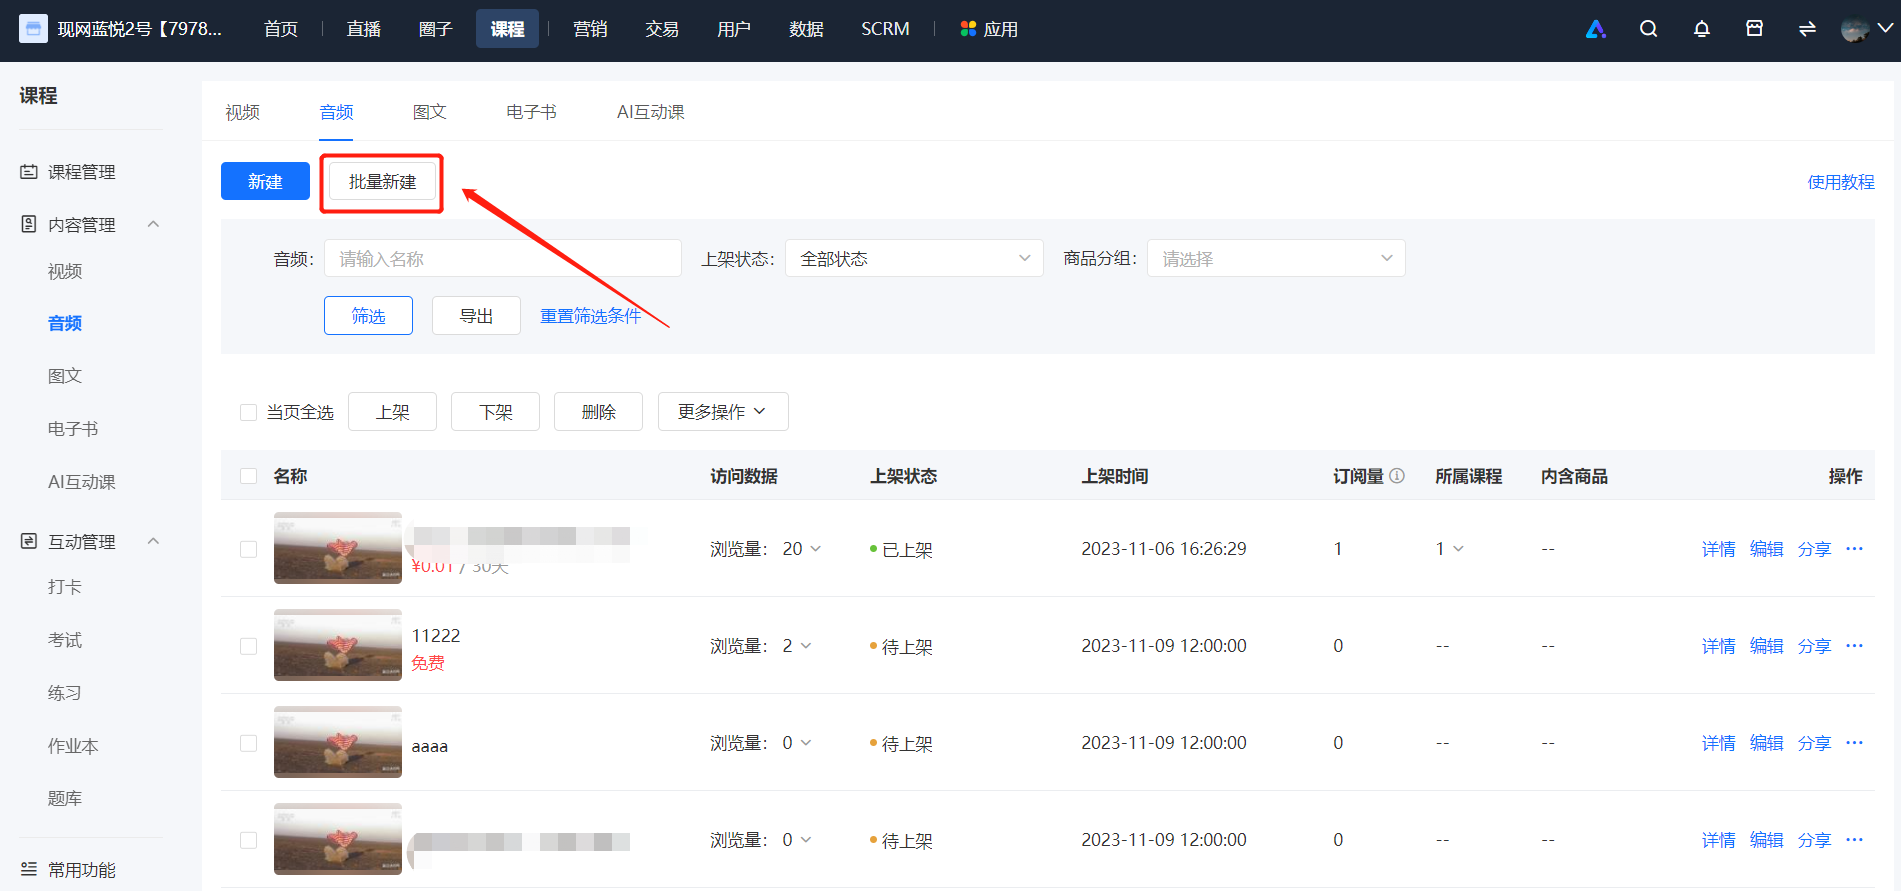Screen dimensions: 1901x891
Task: Open the 营销 top menu item
Action: (x=590, y=29)
